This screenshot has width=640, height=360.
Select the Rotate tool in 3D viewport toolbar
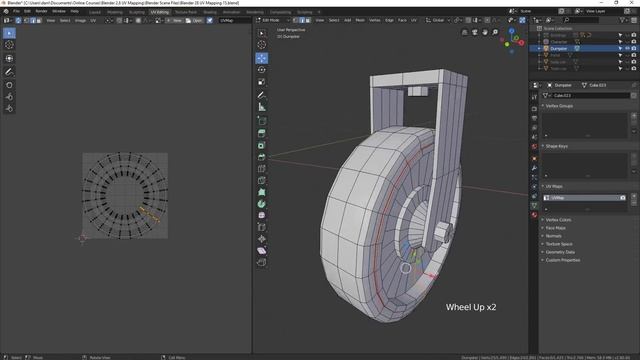(x=262, y=70)
